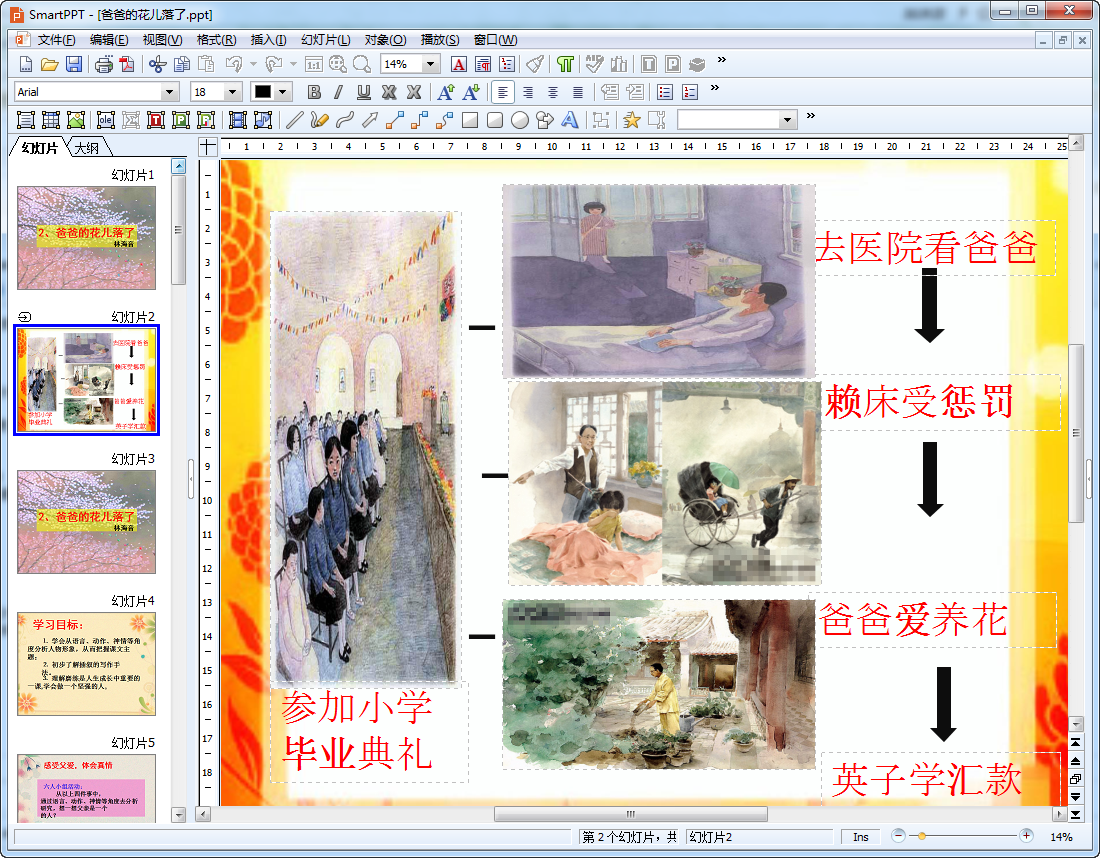Open the font color dropdown arrow

tap(283, 92)
